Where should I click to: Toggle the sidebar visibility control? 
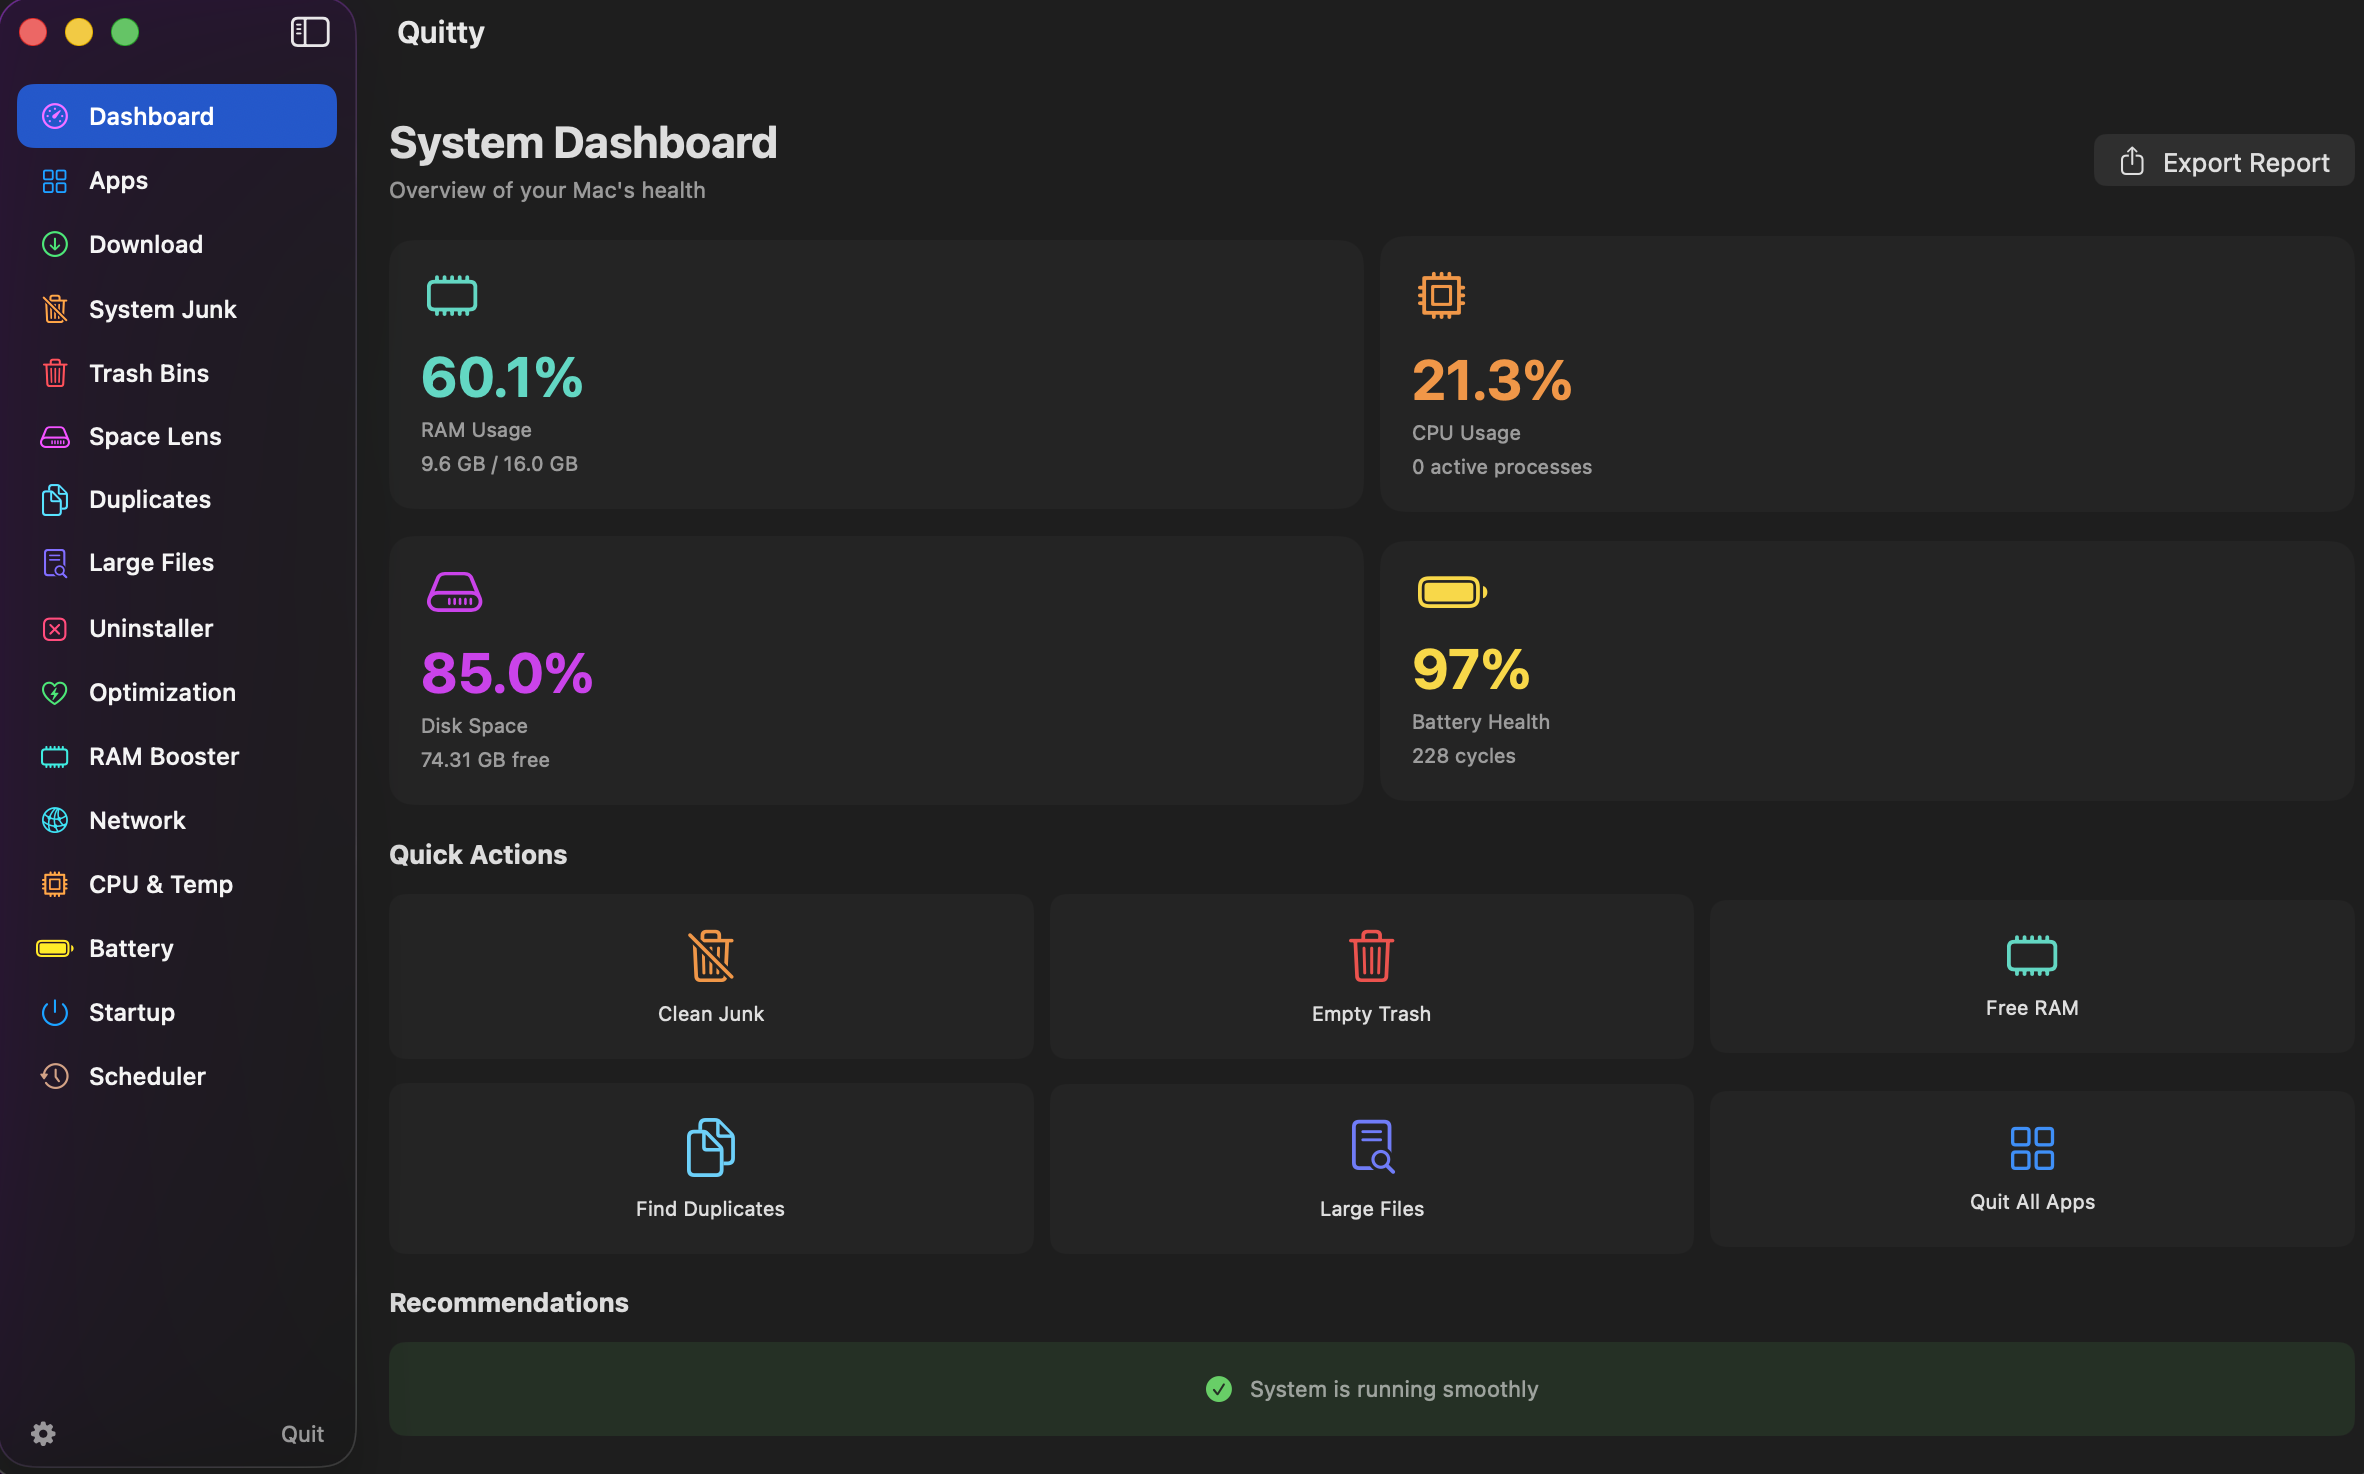(309, 32)
